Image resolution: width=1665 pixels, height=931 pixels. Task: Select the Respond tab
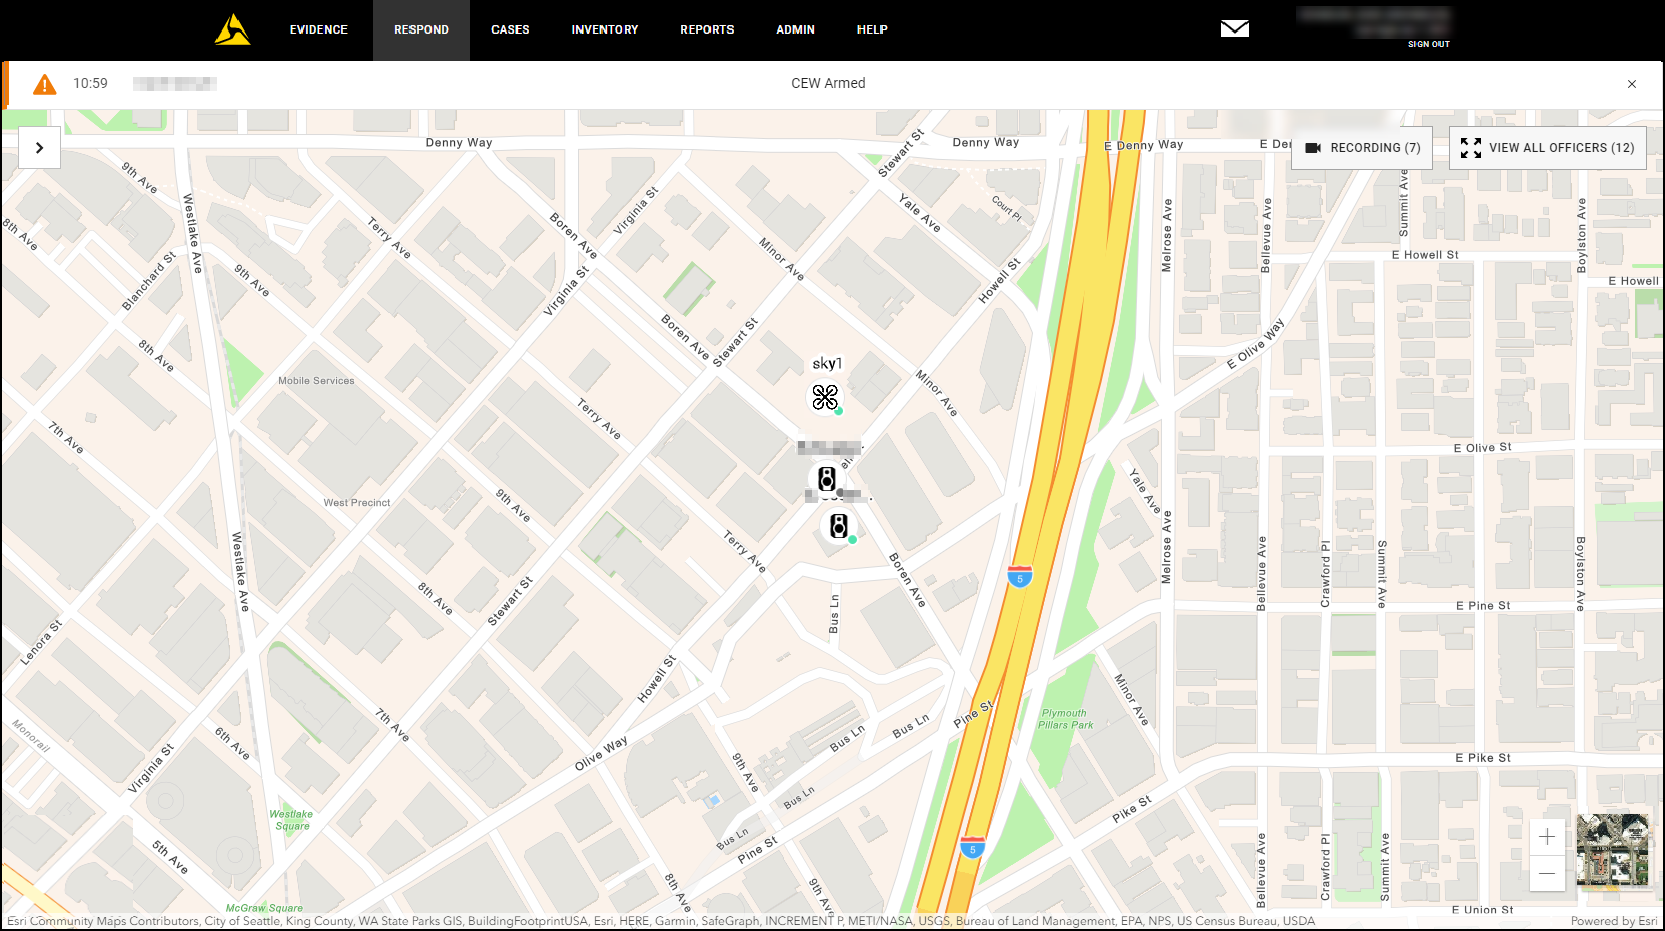point(421,30)
